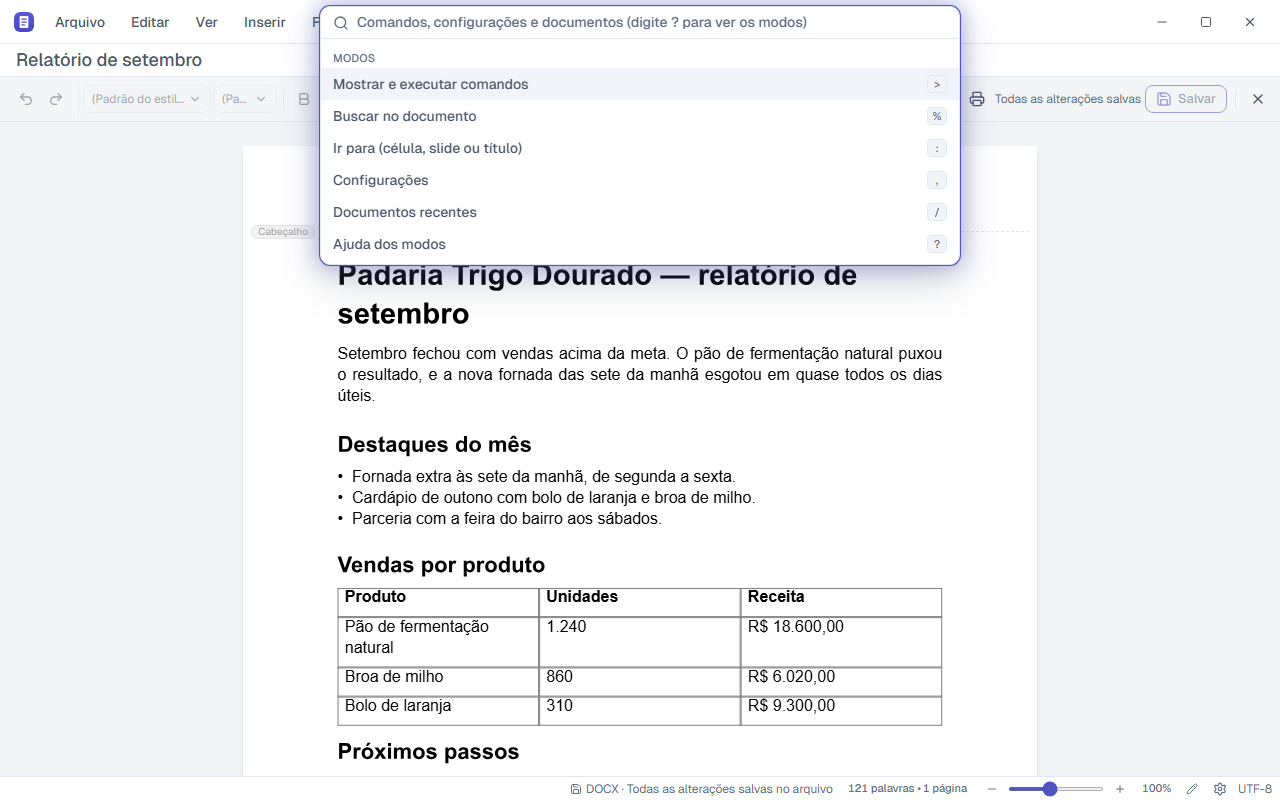This screenshot has height=800, width=1280.
Task: Click the '>' shortcut key badge
Action: click(x=937, y=84)
